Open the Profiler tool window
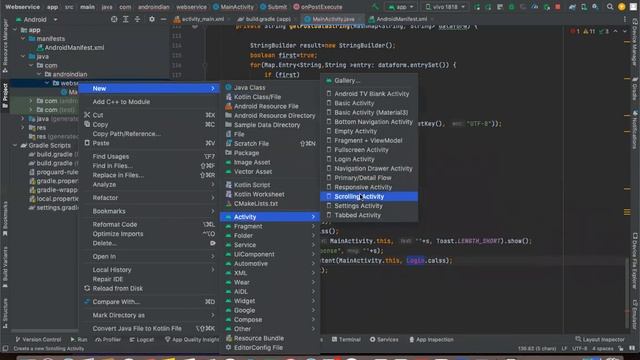Image resolution: width=640 pixels, height=360 pixels. pos(108,340)
